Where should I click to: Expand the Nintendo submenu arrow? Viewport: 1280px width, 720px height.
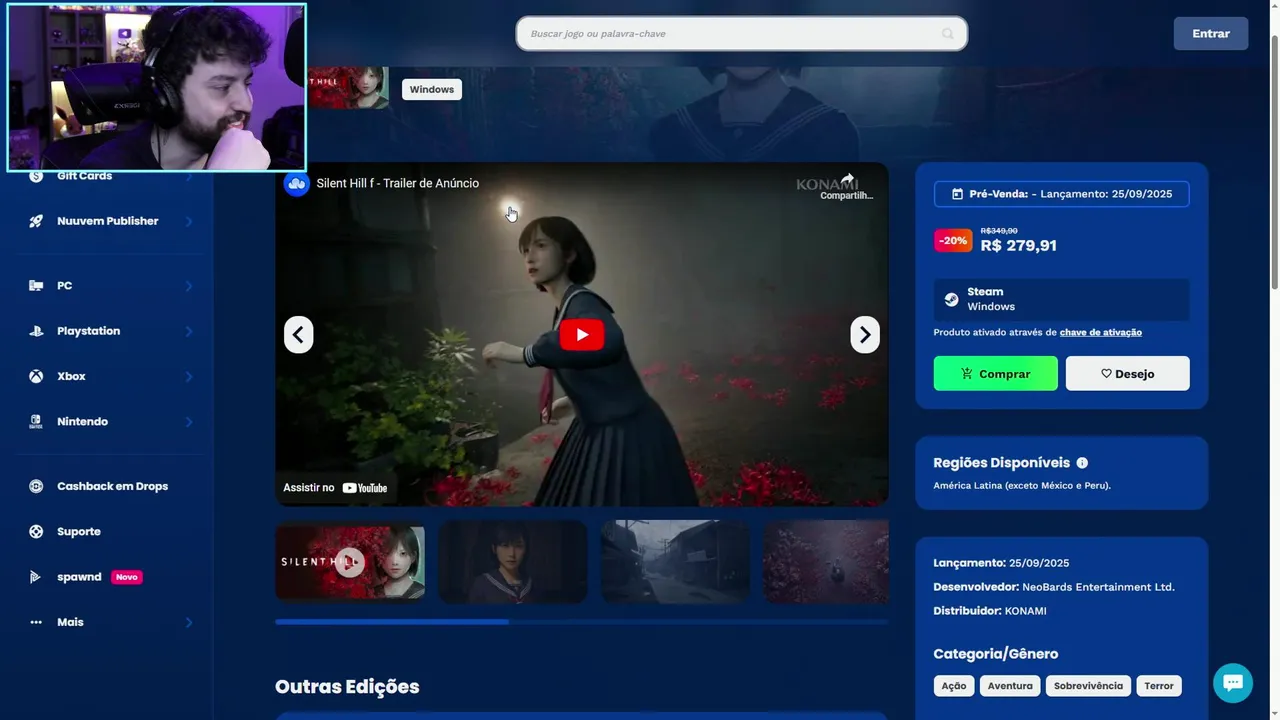coord(188,422)
